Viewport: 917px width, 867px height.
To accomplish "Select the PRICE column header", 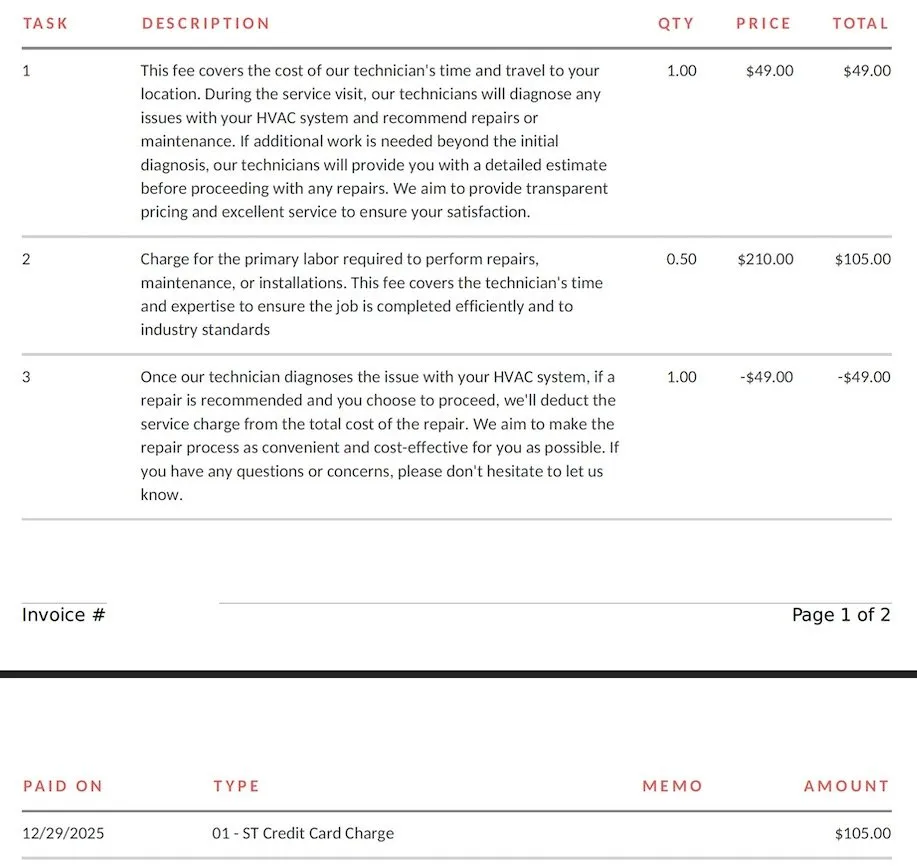I will [763, 23].
